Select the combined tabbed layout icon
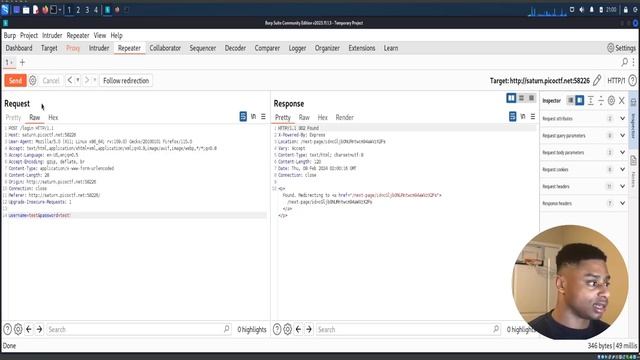 (531, 98)
